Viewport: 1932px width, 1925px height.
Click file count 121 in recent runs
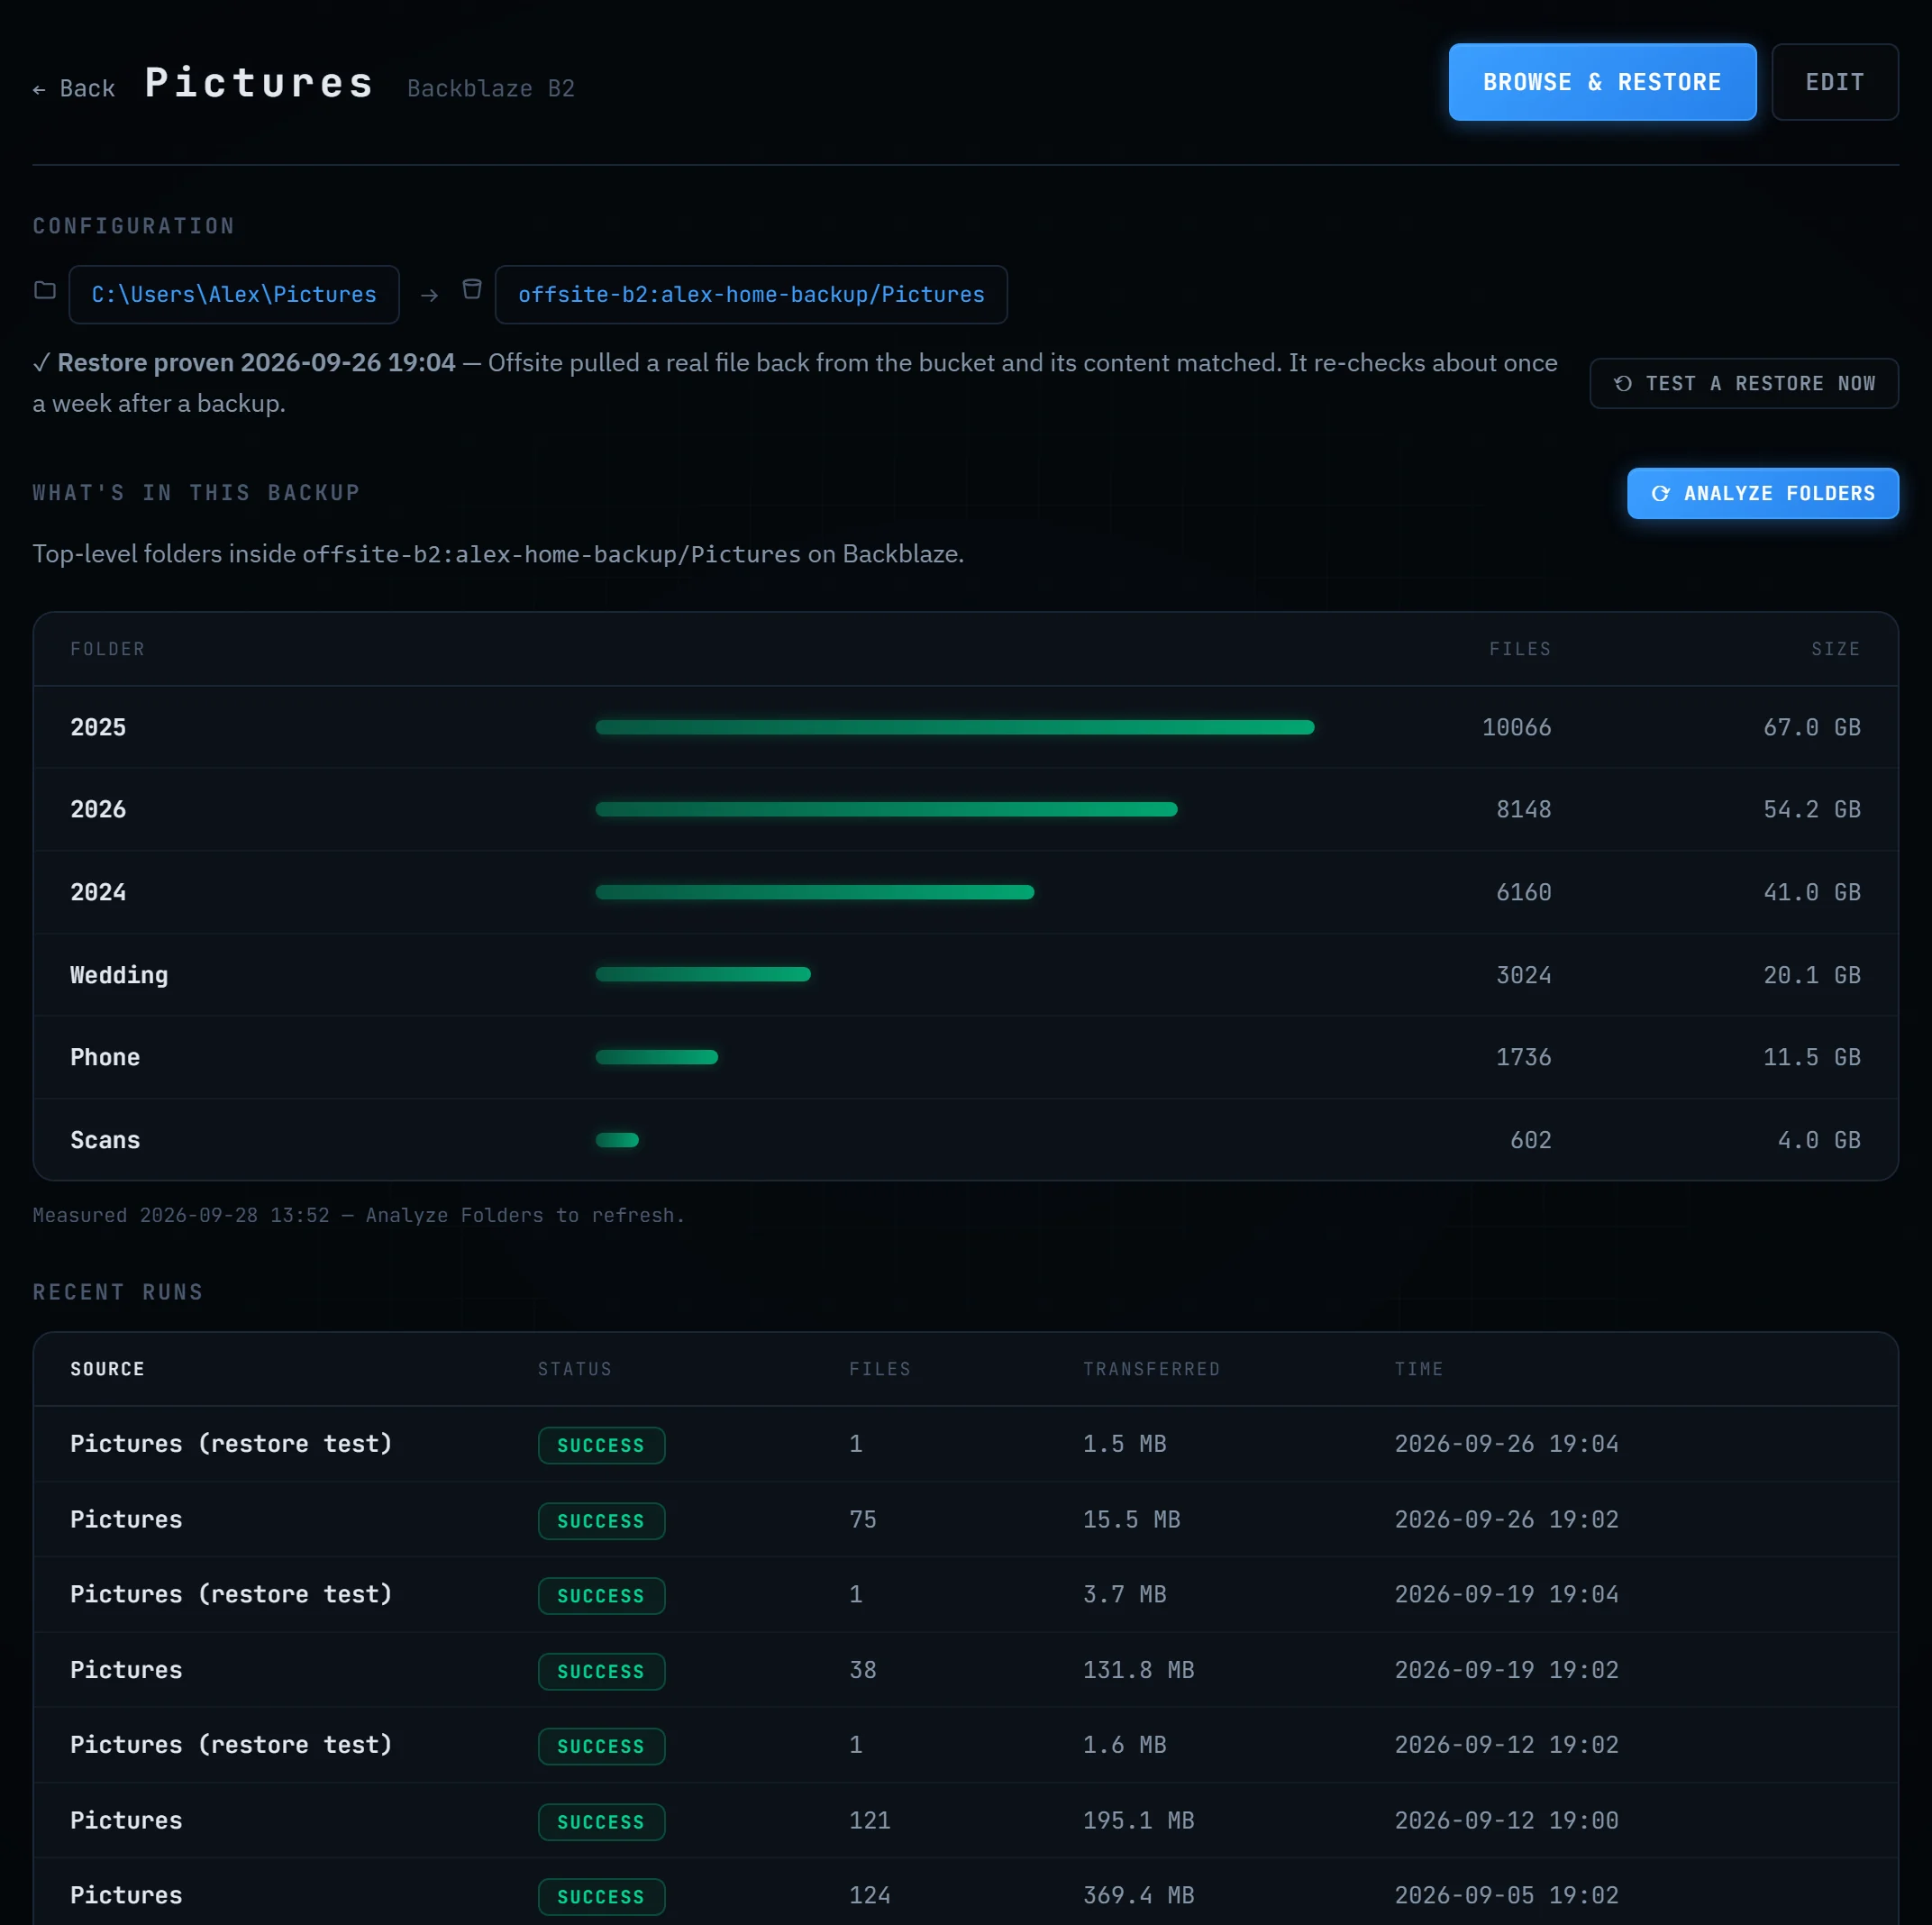click(x=869, y=1820)
